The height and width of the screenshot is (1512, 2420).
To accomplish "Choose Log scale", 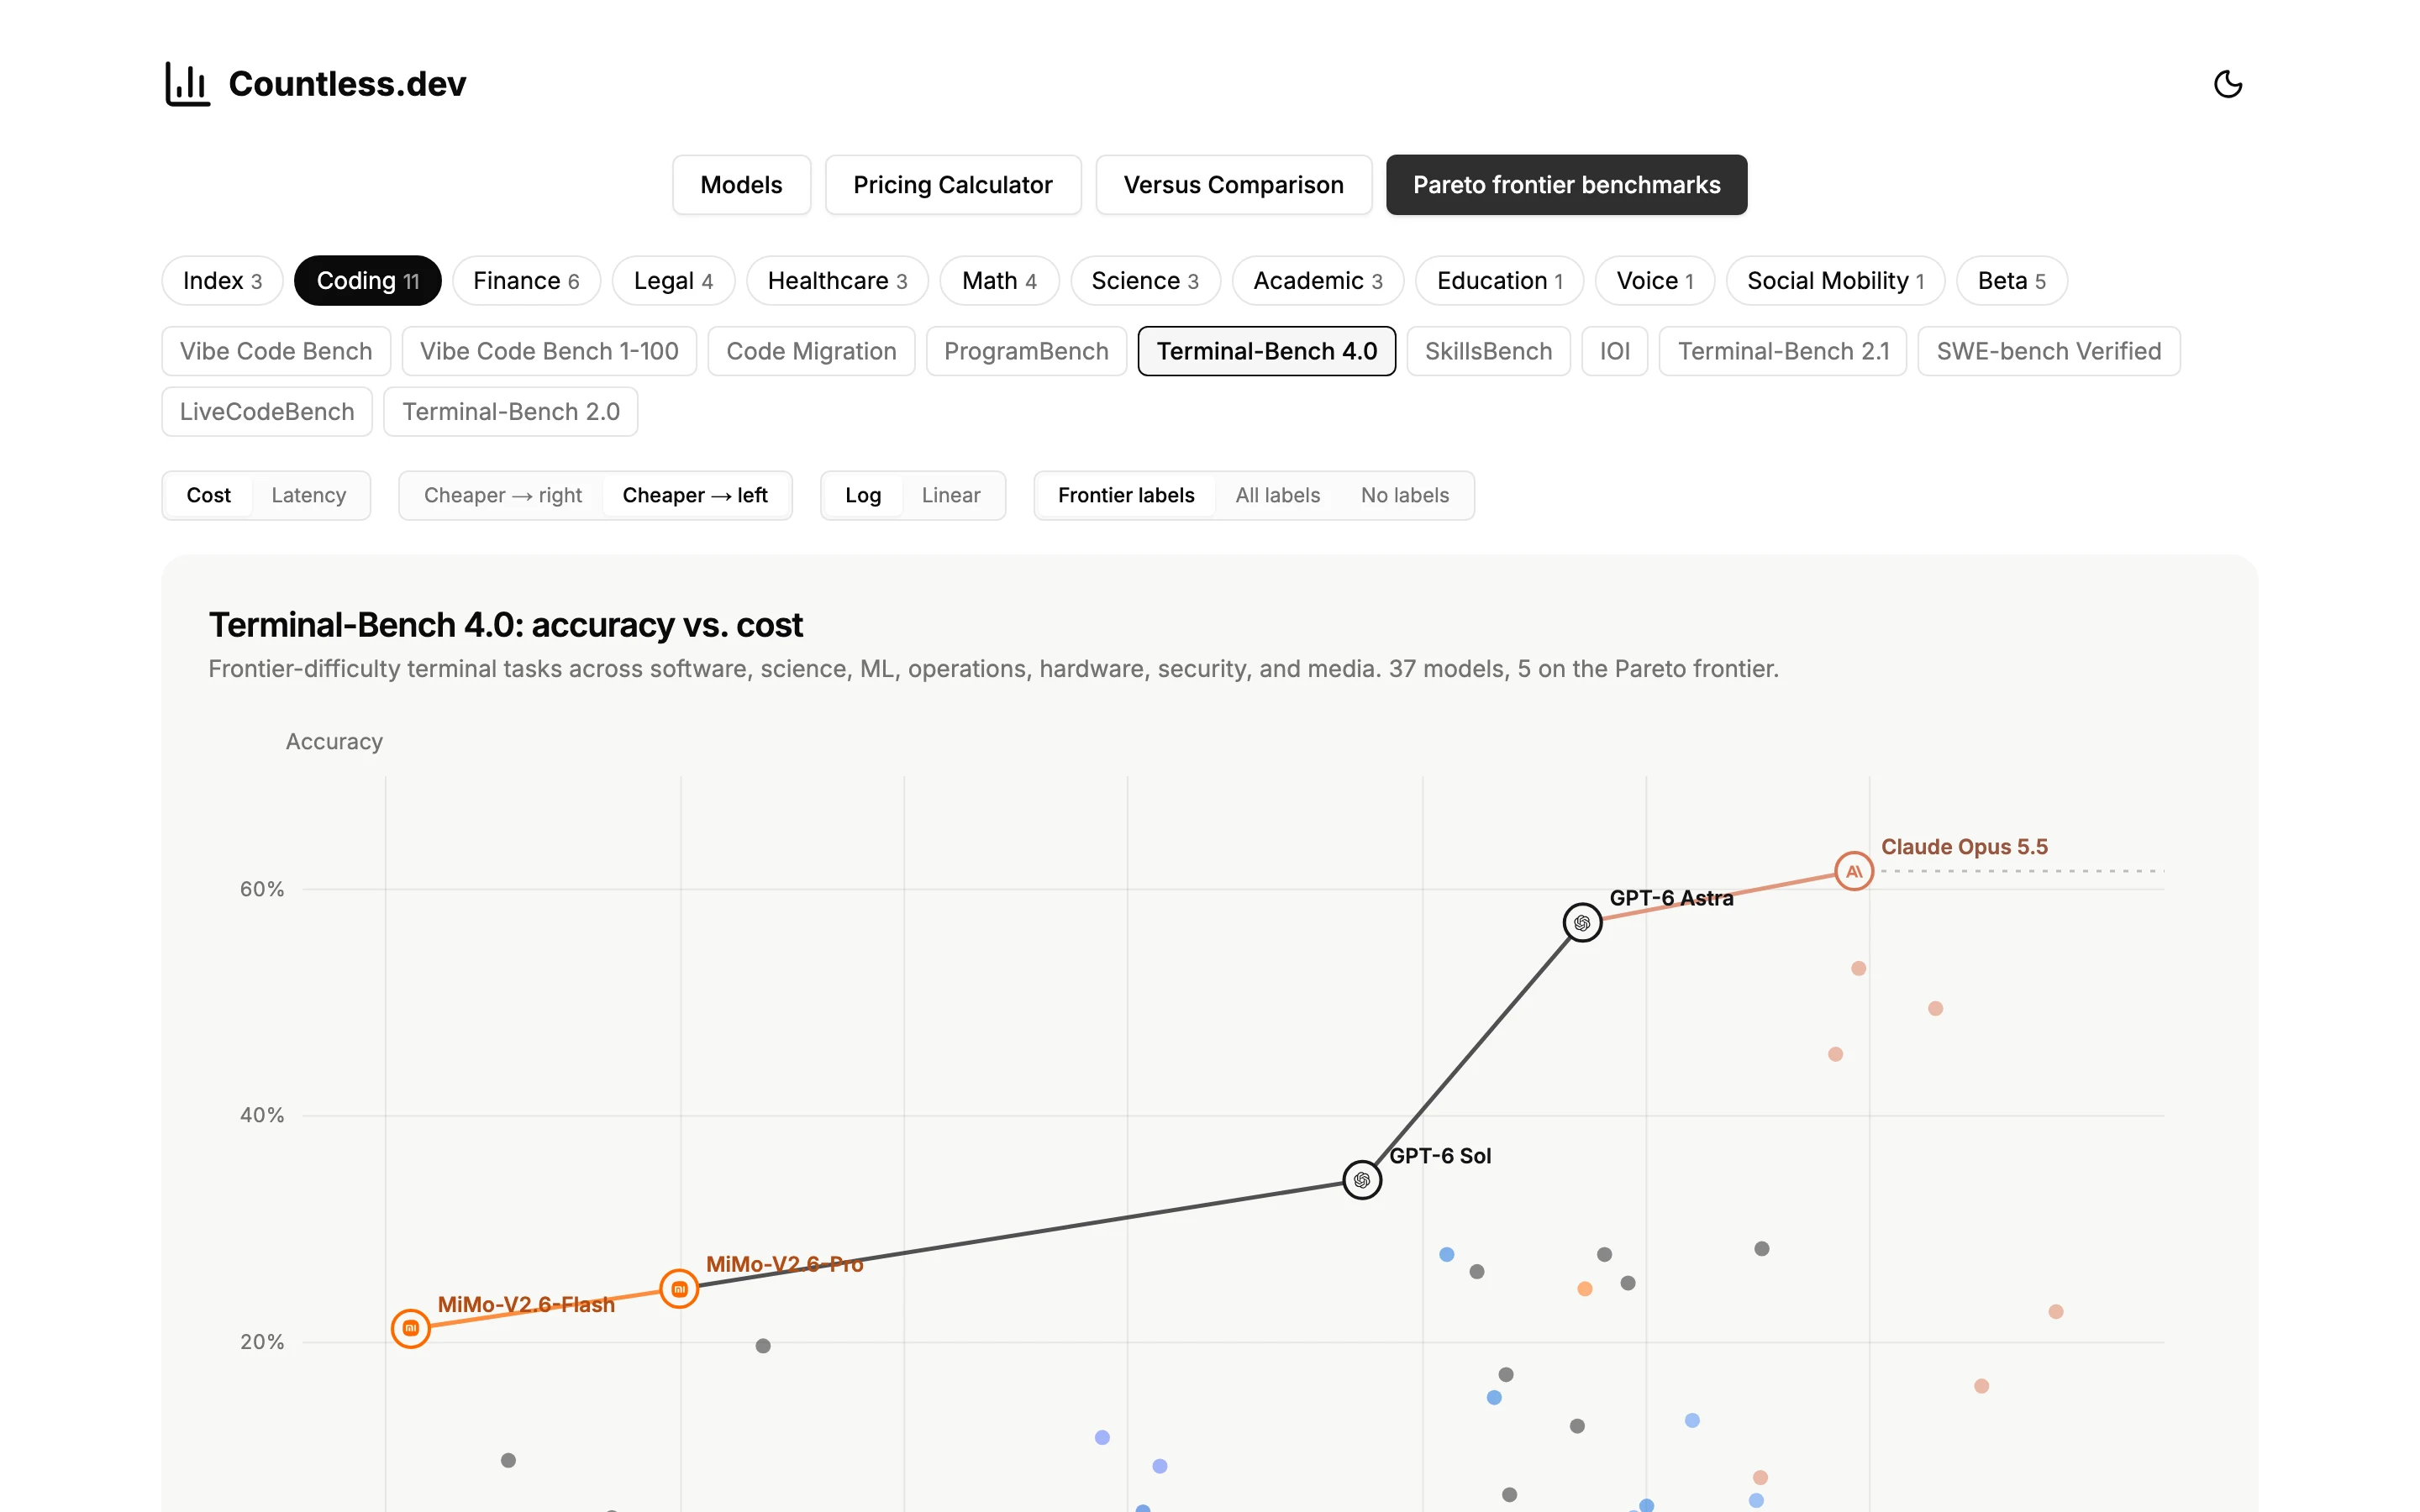I will tap(863, 495).
